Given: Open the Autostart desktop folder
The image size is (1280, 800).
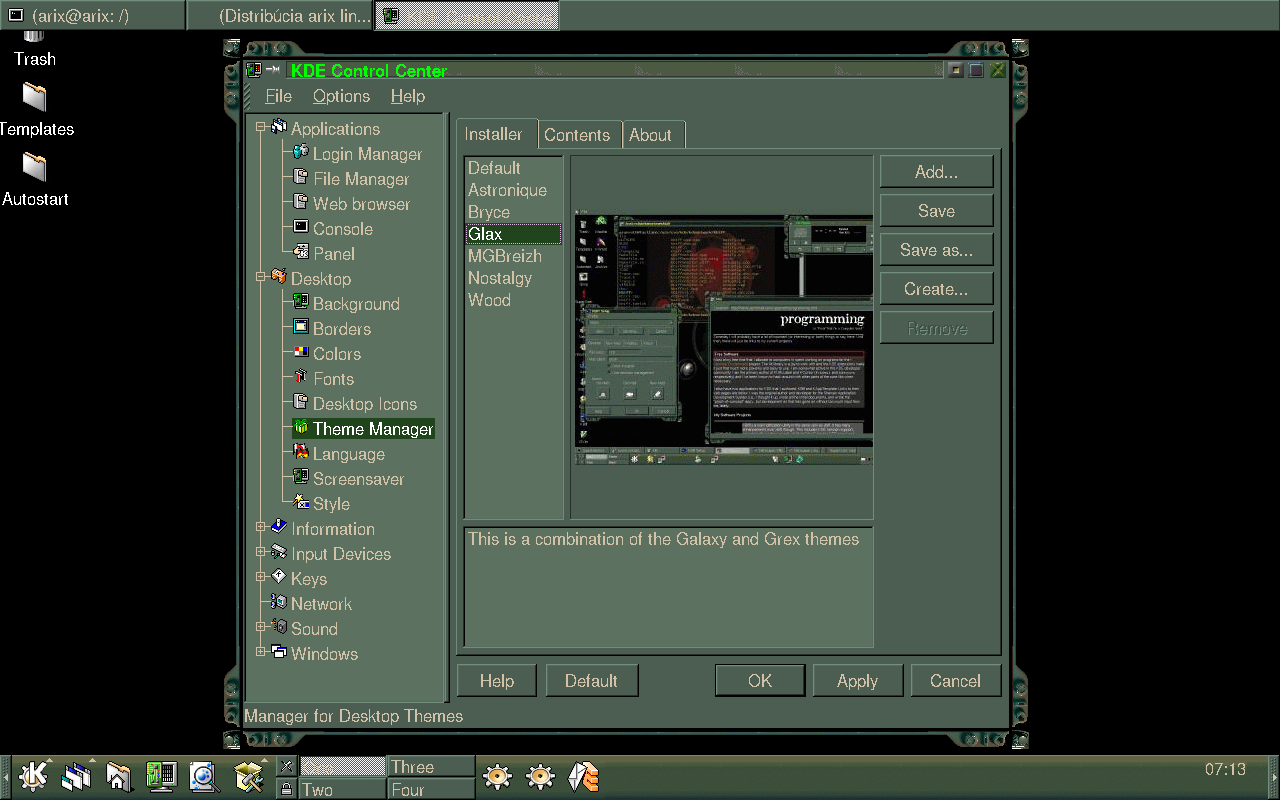Looking at the screenshot, I should pos(34,180).
